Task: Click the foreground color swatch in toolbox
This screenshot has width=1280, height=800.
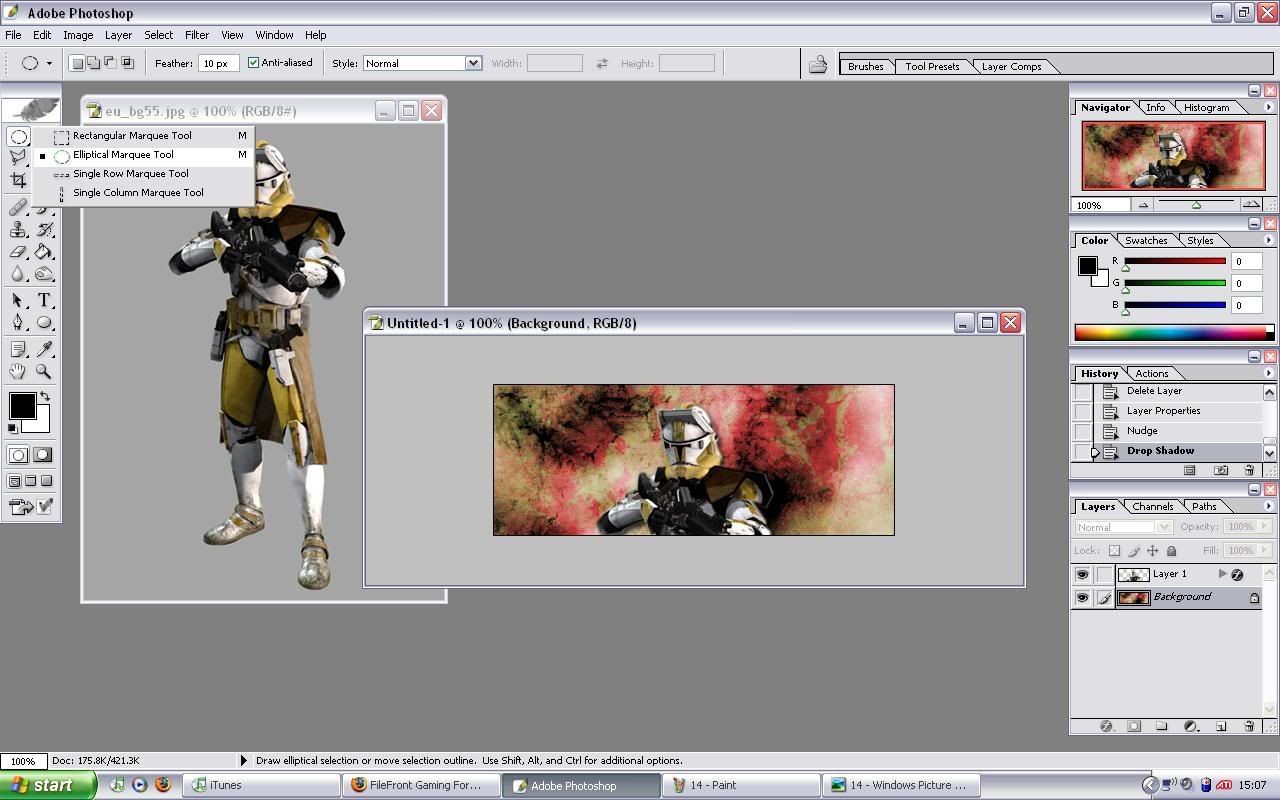Action: (x=22, y=405)
